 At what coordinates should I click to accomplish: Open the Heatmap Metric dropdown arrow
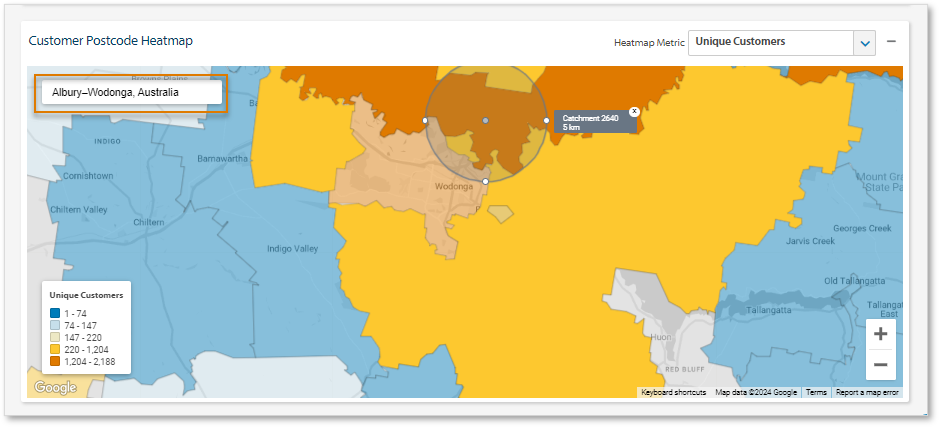point(864,43)
